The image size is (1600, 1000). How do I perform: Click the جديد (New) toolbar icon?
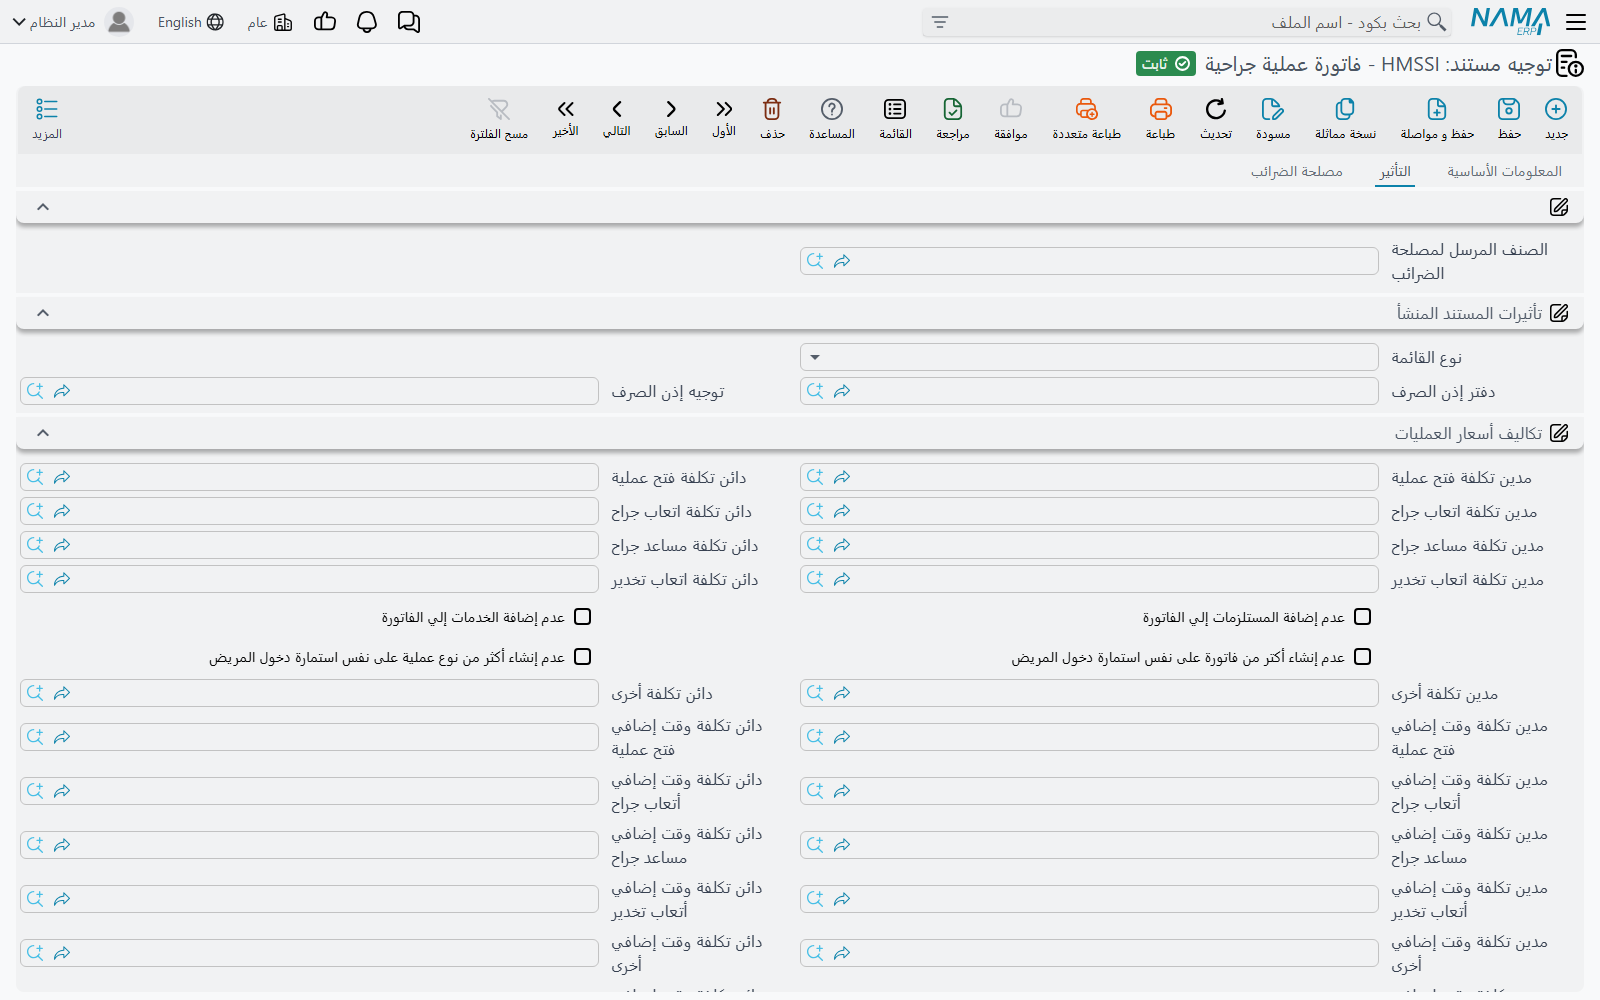point(1556,109)
